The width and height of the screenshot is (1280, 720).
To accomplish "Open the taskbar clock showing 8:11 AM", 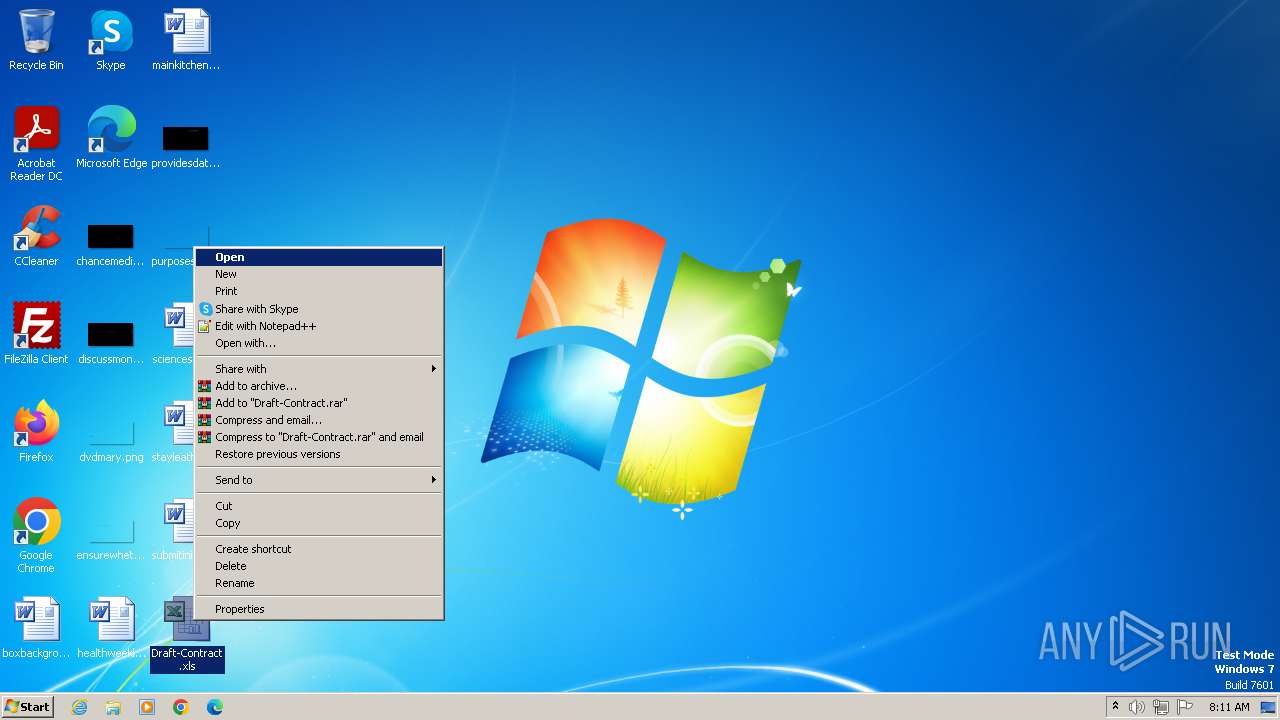I will tap(1229, 707).
